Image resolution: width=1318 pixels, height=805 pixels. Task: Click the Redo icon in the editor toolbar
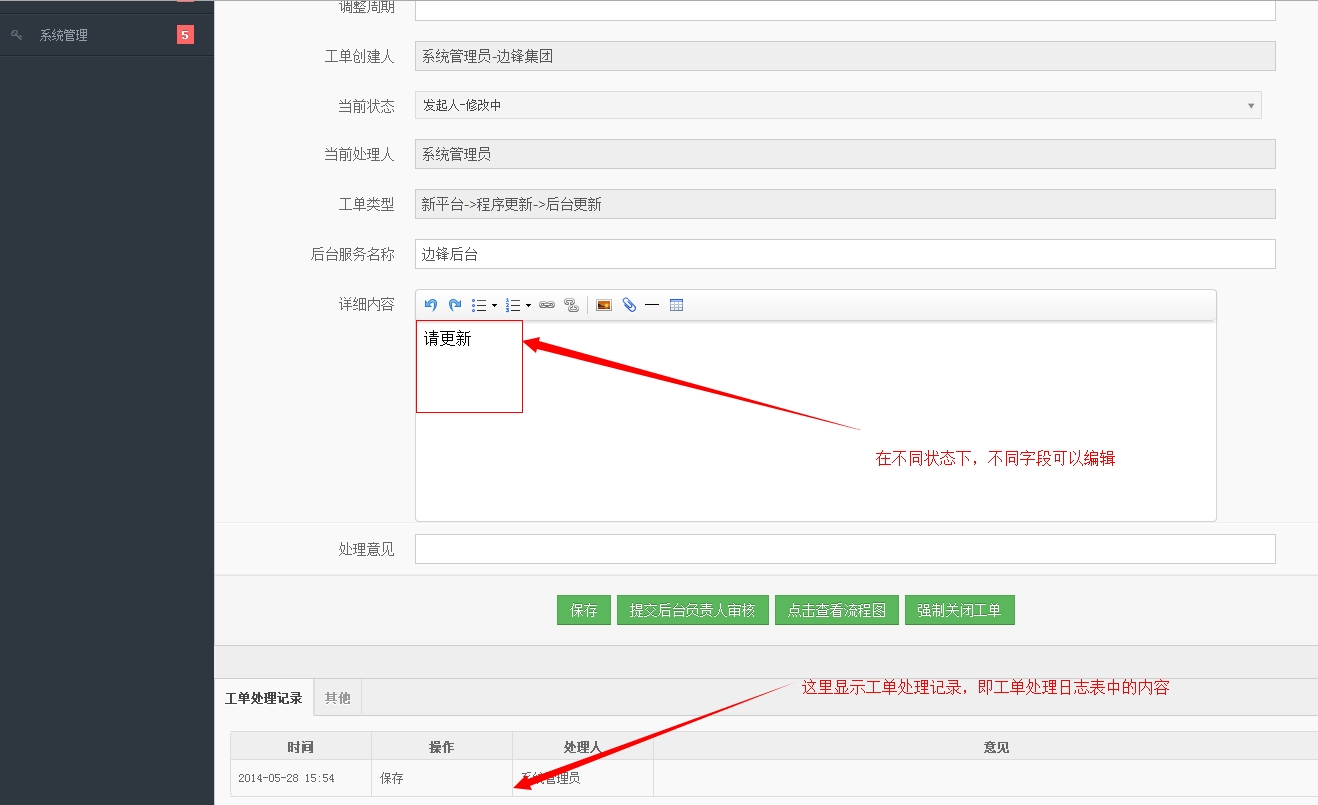pyautogui.click(x=455, y=305)
